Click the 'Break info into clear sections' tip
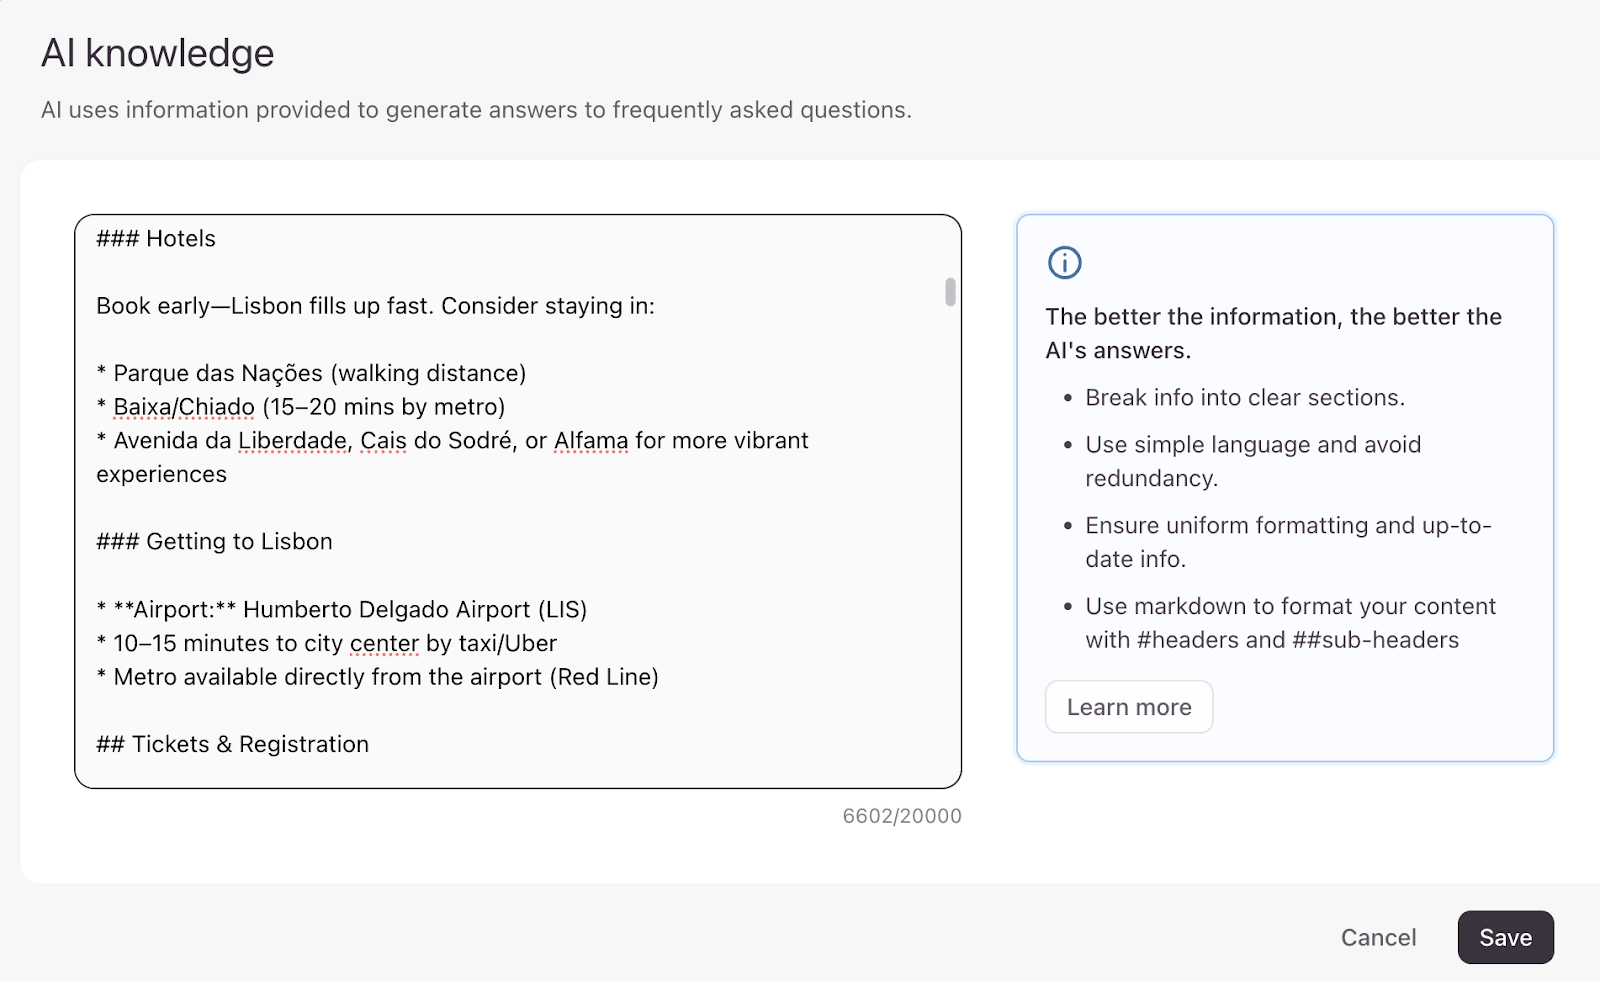 pyautogui.click(x=1245, y=398)
